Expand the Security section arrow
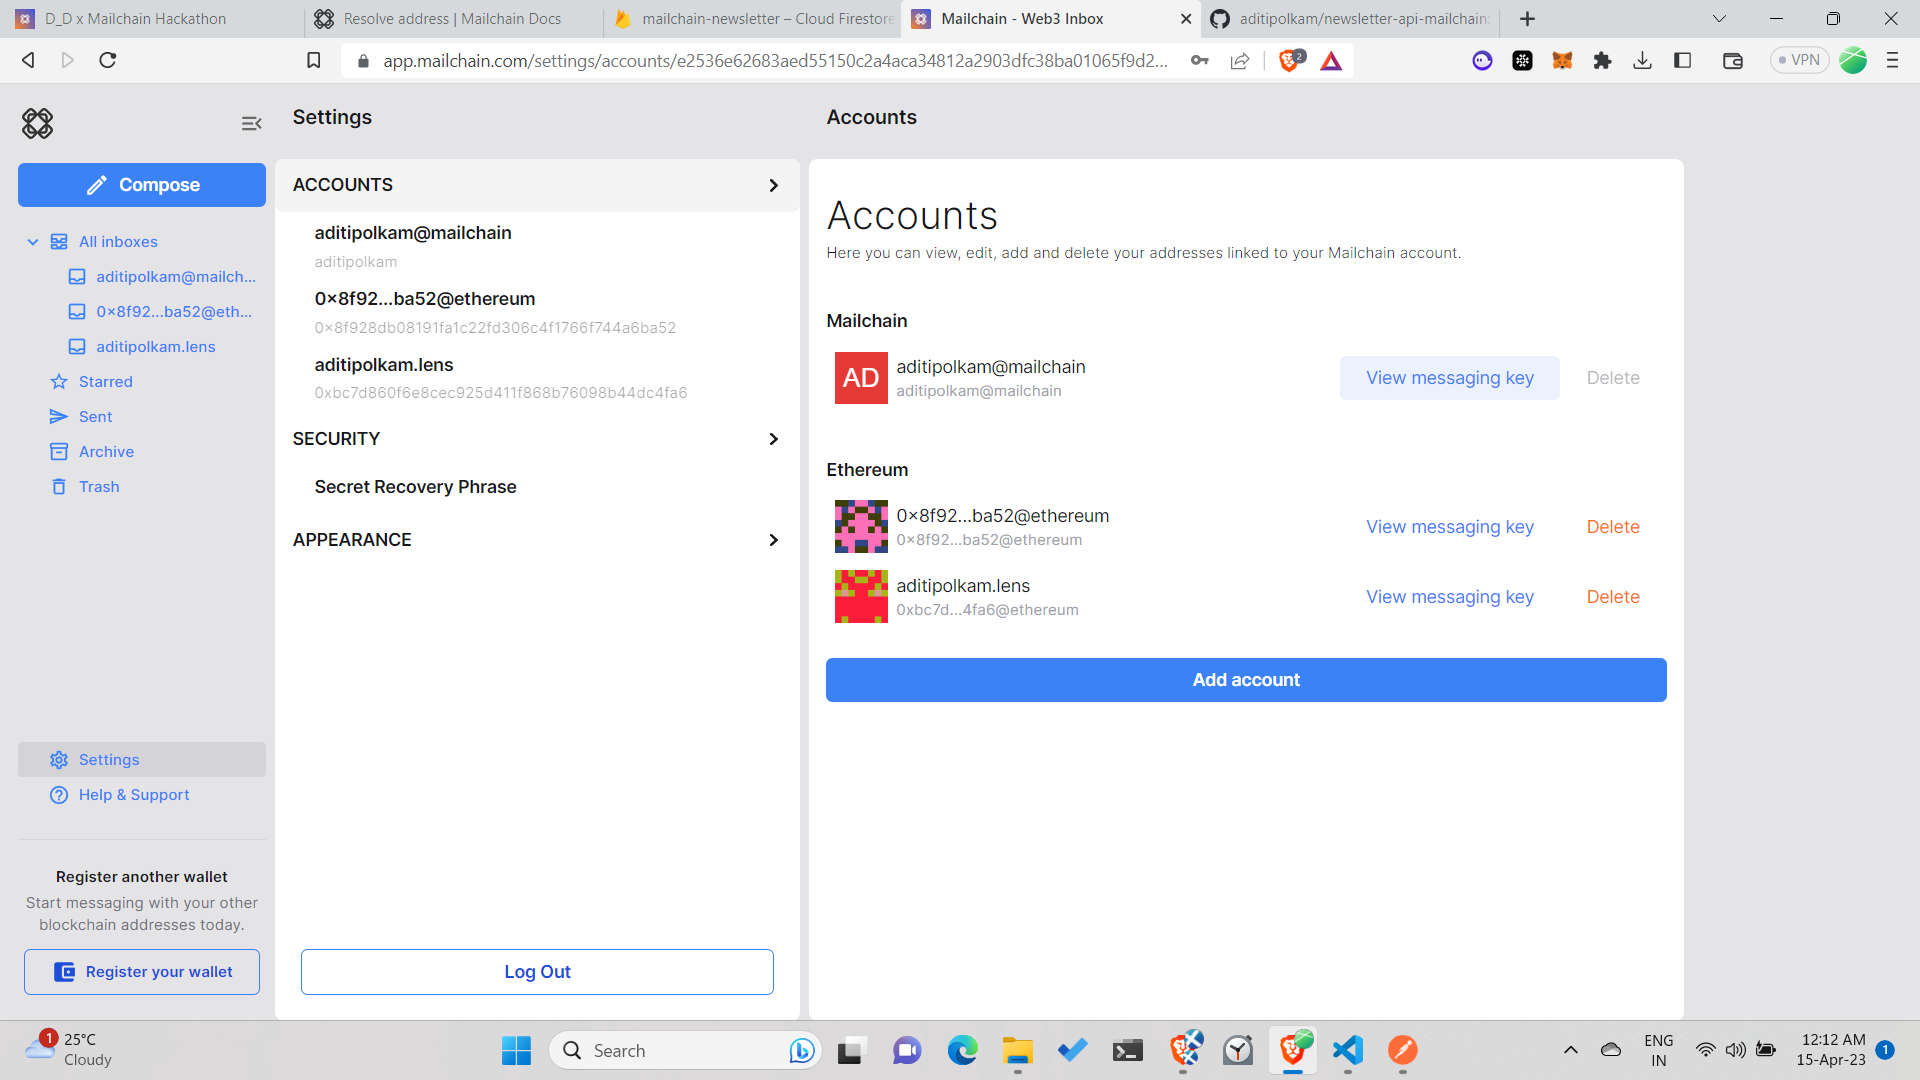The width and height of the screenshot is (1920, 1080). [x=775, y=439]
